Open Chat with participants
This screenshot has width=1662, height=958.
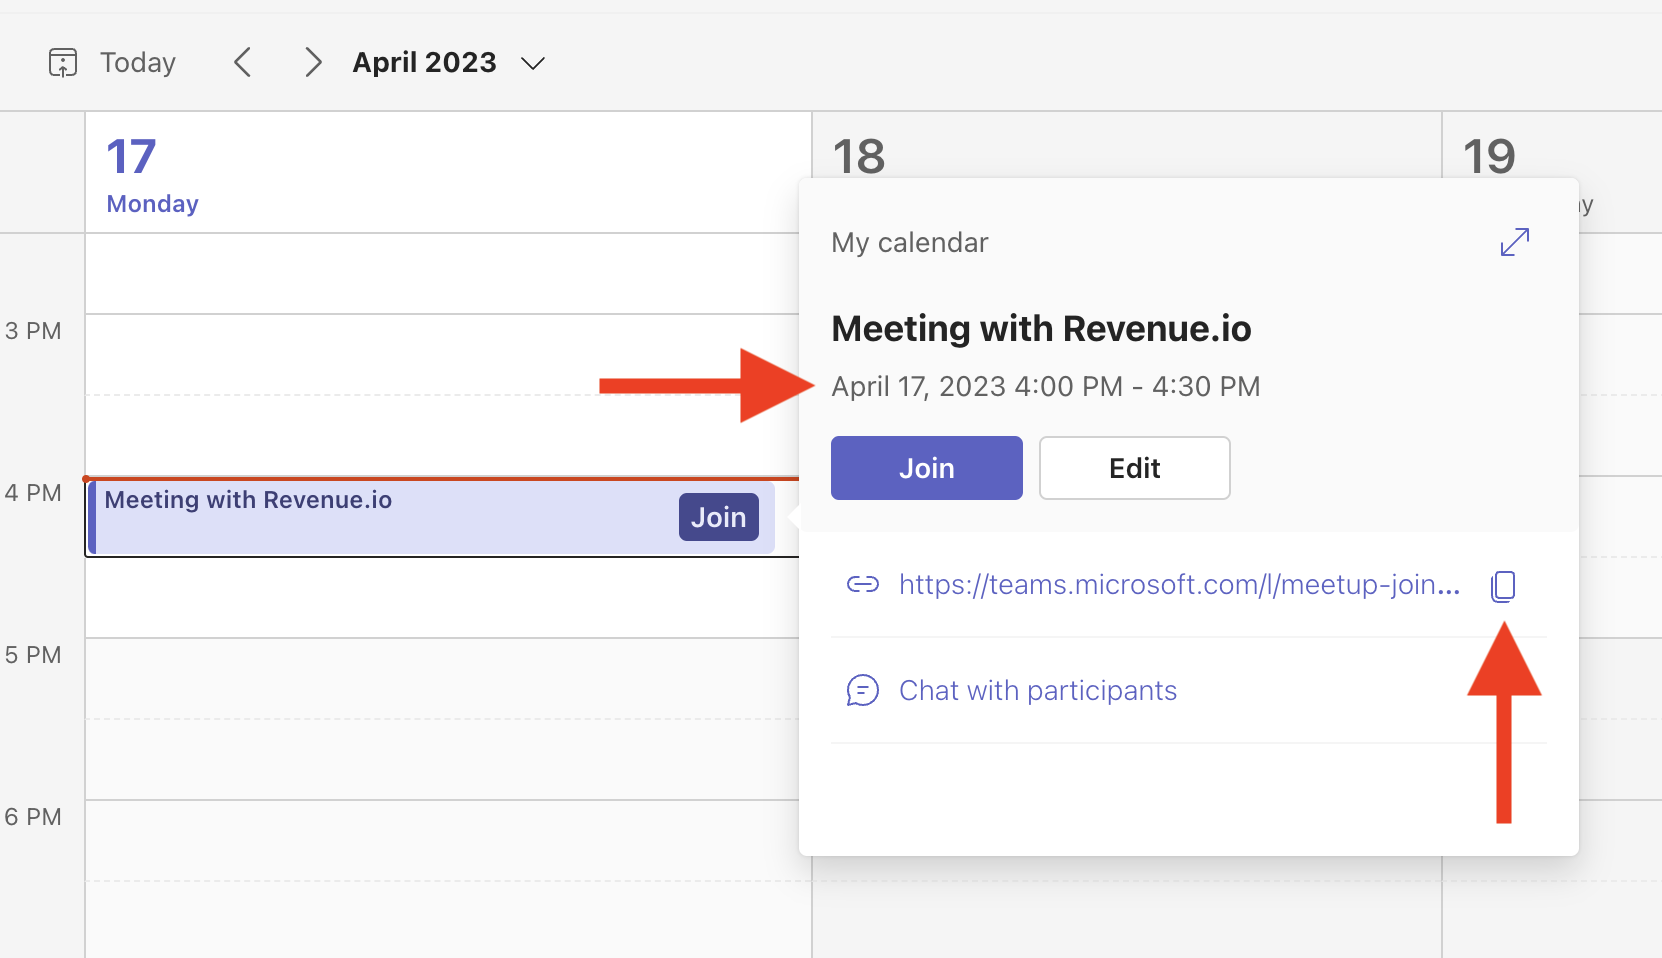pyautogui.click(x=1037, y=691)
